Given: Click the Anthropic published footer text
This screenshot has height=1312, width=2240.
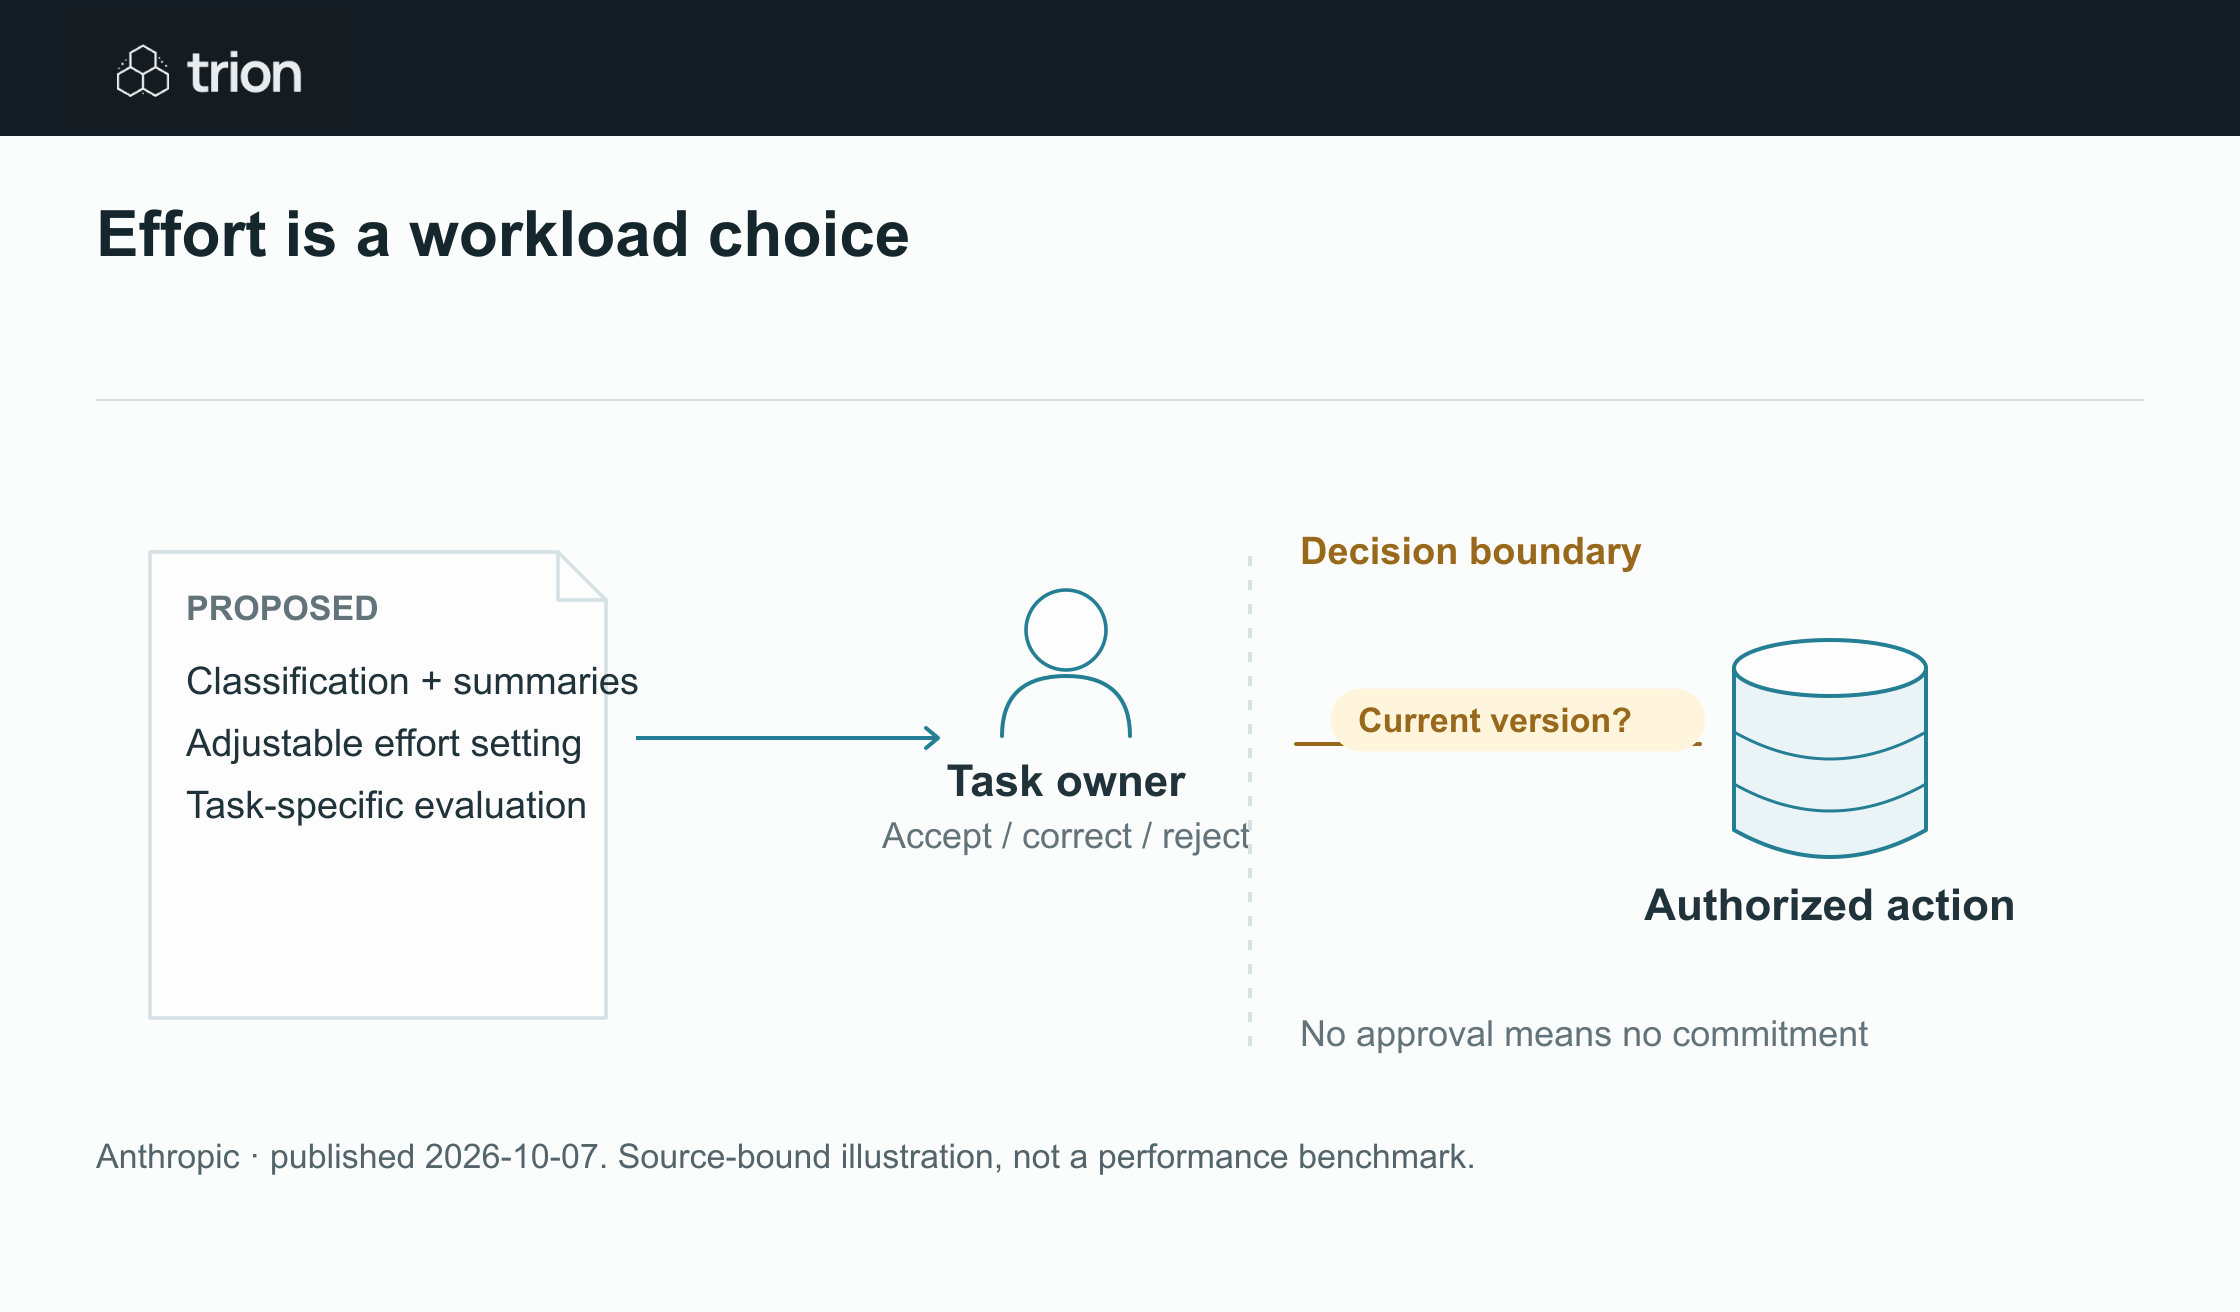Looking at the screenshot, I should [x=785, y=1156].
